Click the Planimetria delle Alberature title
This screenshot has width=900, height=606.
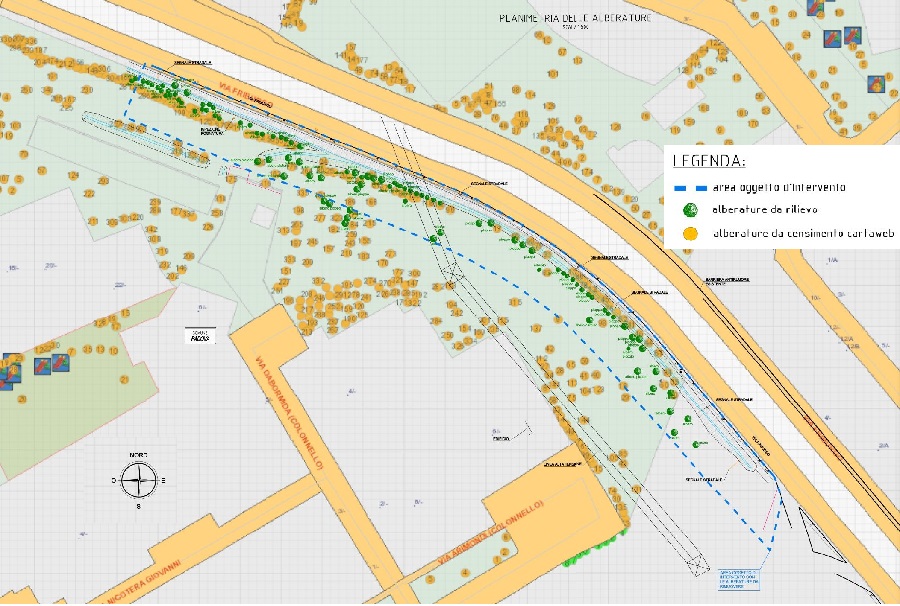pyautogui.click(x=575, y=18)
